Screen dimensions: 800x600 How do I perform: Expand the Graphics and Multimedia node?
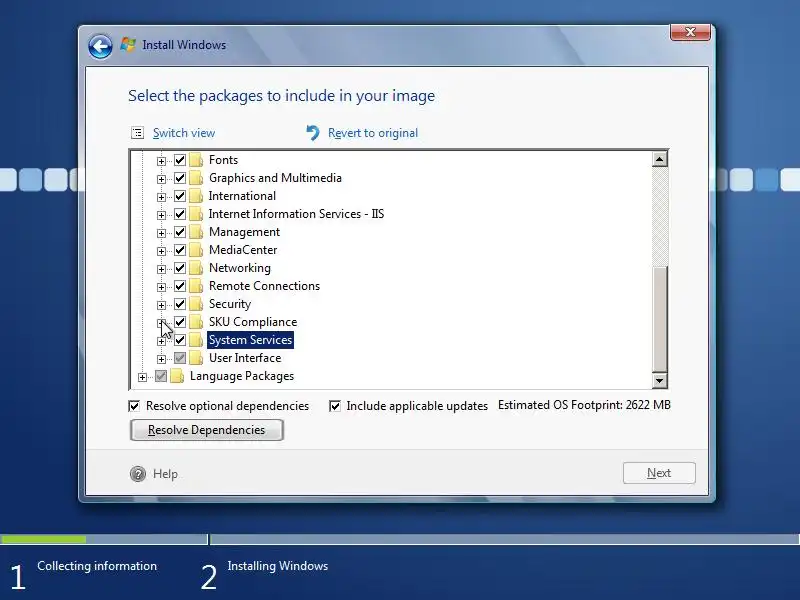pyautogui.click(x=161, y=179)
